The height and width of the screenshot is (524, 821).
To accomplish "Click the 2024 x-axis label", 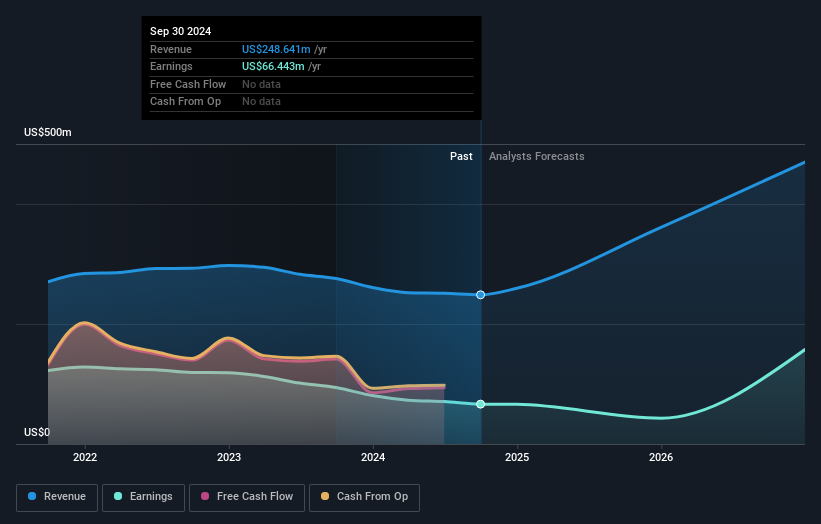I will tap(373, 458).
